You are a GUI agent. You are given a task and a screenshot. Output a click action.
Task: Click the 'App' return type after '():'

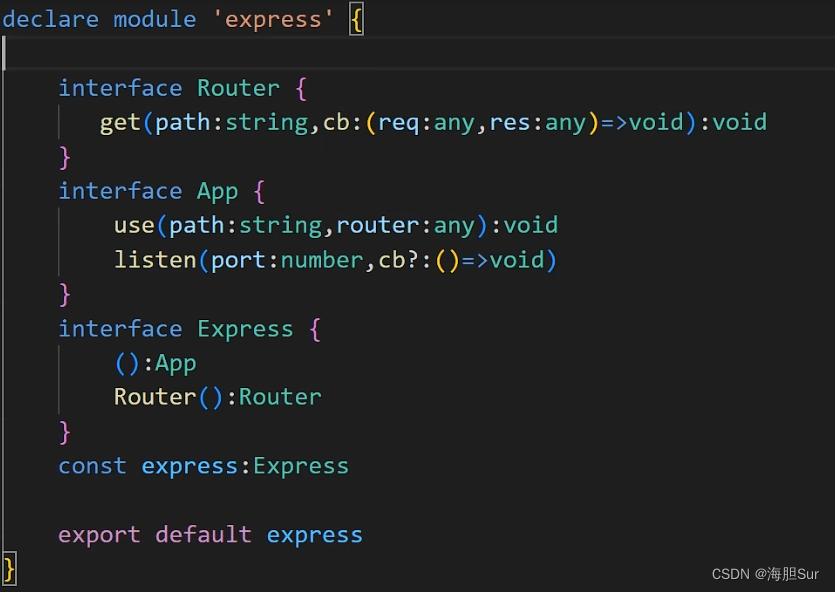click(x=176, y=364)
